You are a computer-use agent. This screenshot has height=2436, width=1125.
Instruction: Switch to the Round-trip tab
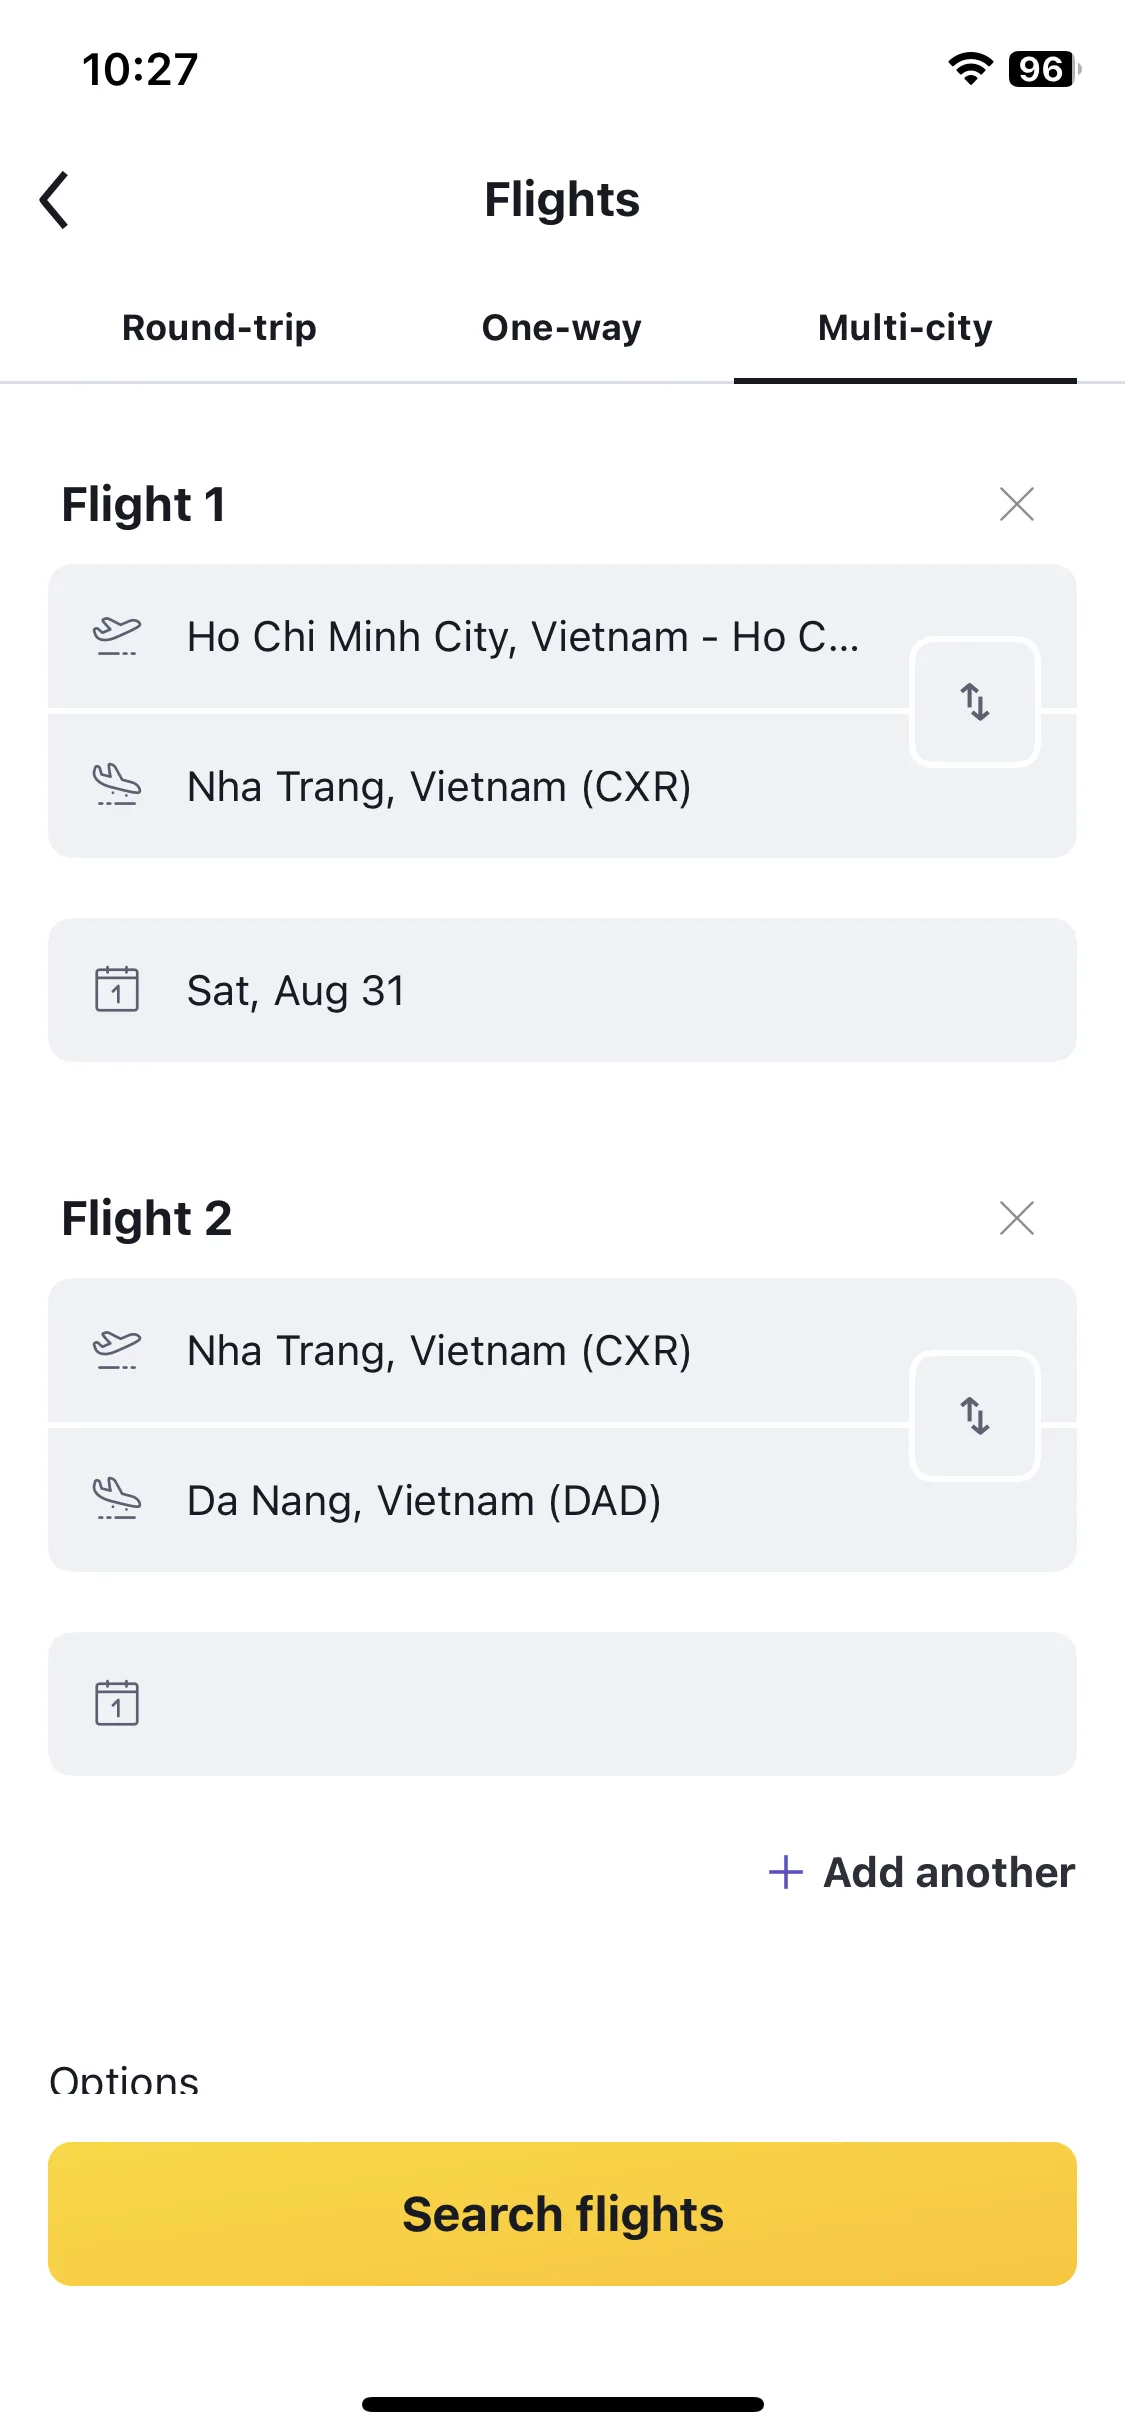(219, 328)
